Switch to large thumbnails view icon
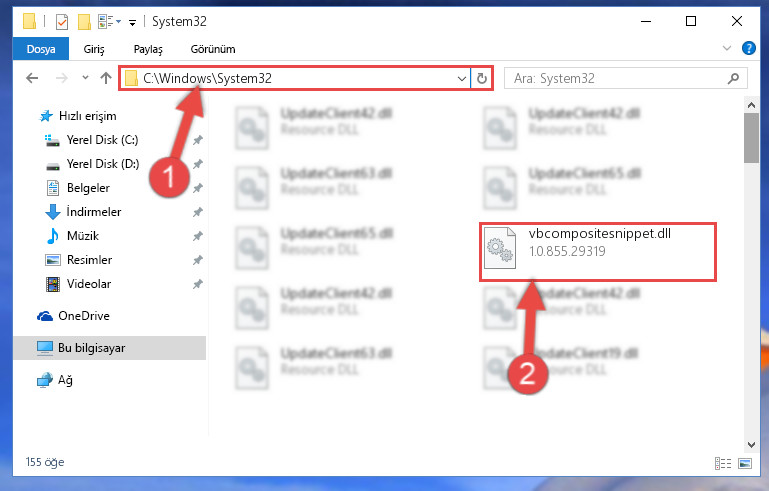769x491 pixels. tap(745, 463)
